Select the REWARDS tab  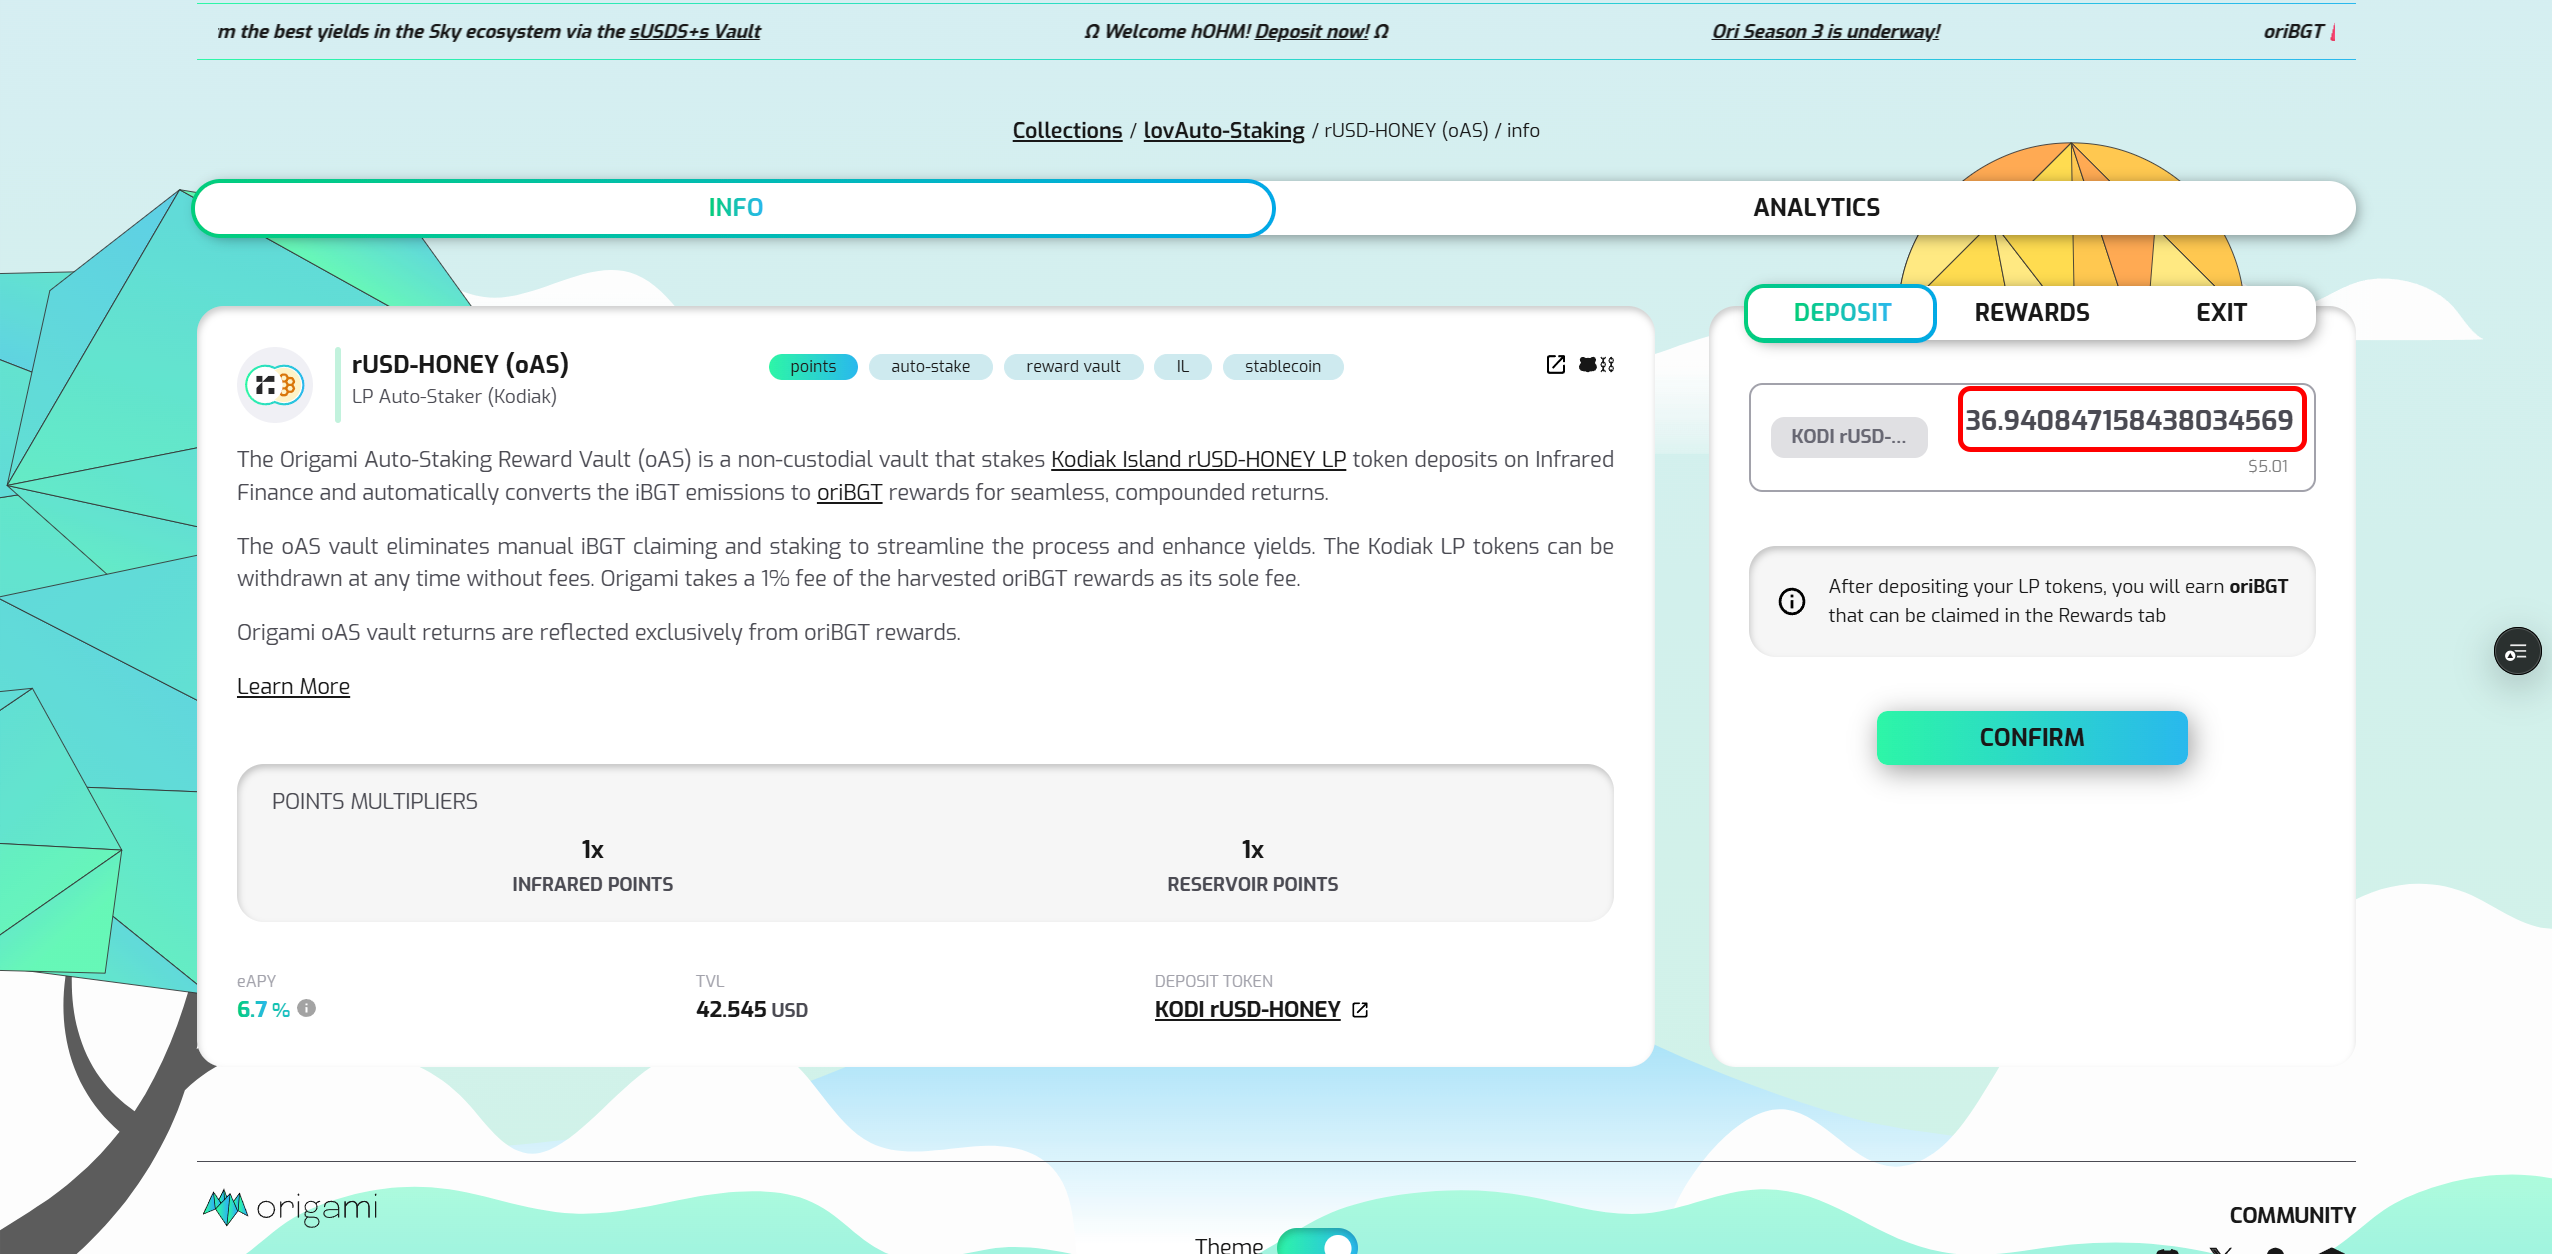coord(2031,313)
